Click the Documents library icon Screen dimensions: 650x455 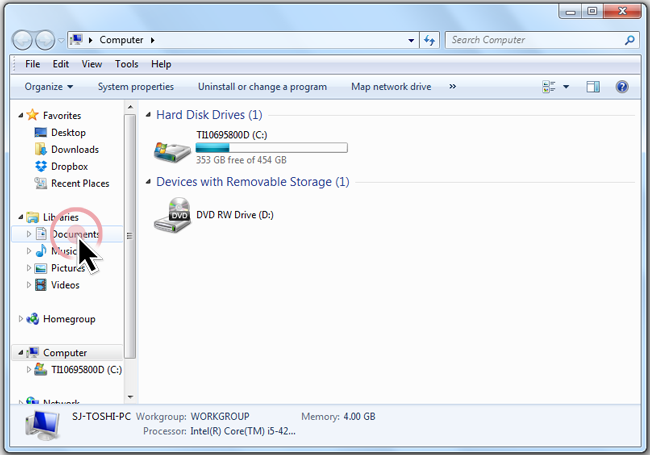coord(41,234)
